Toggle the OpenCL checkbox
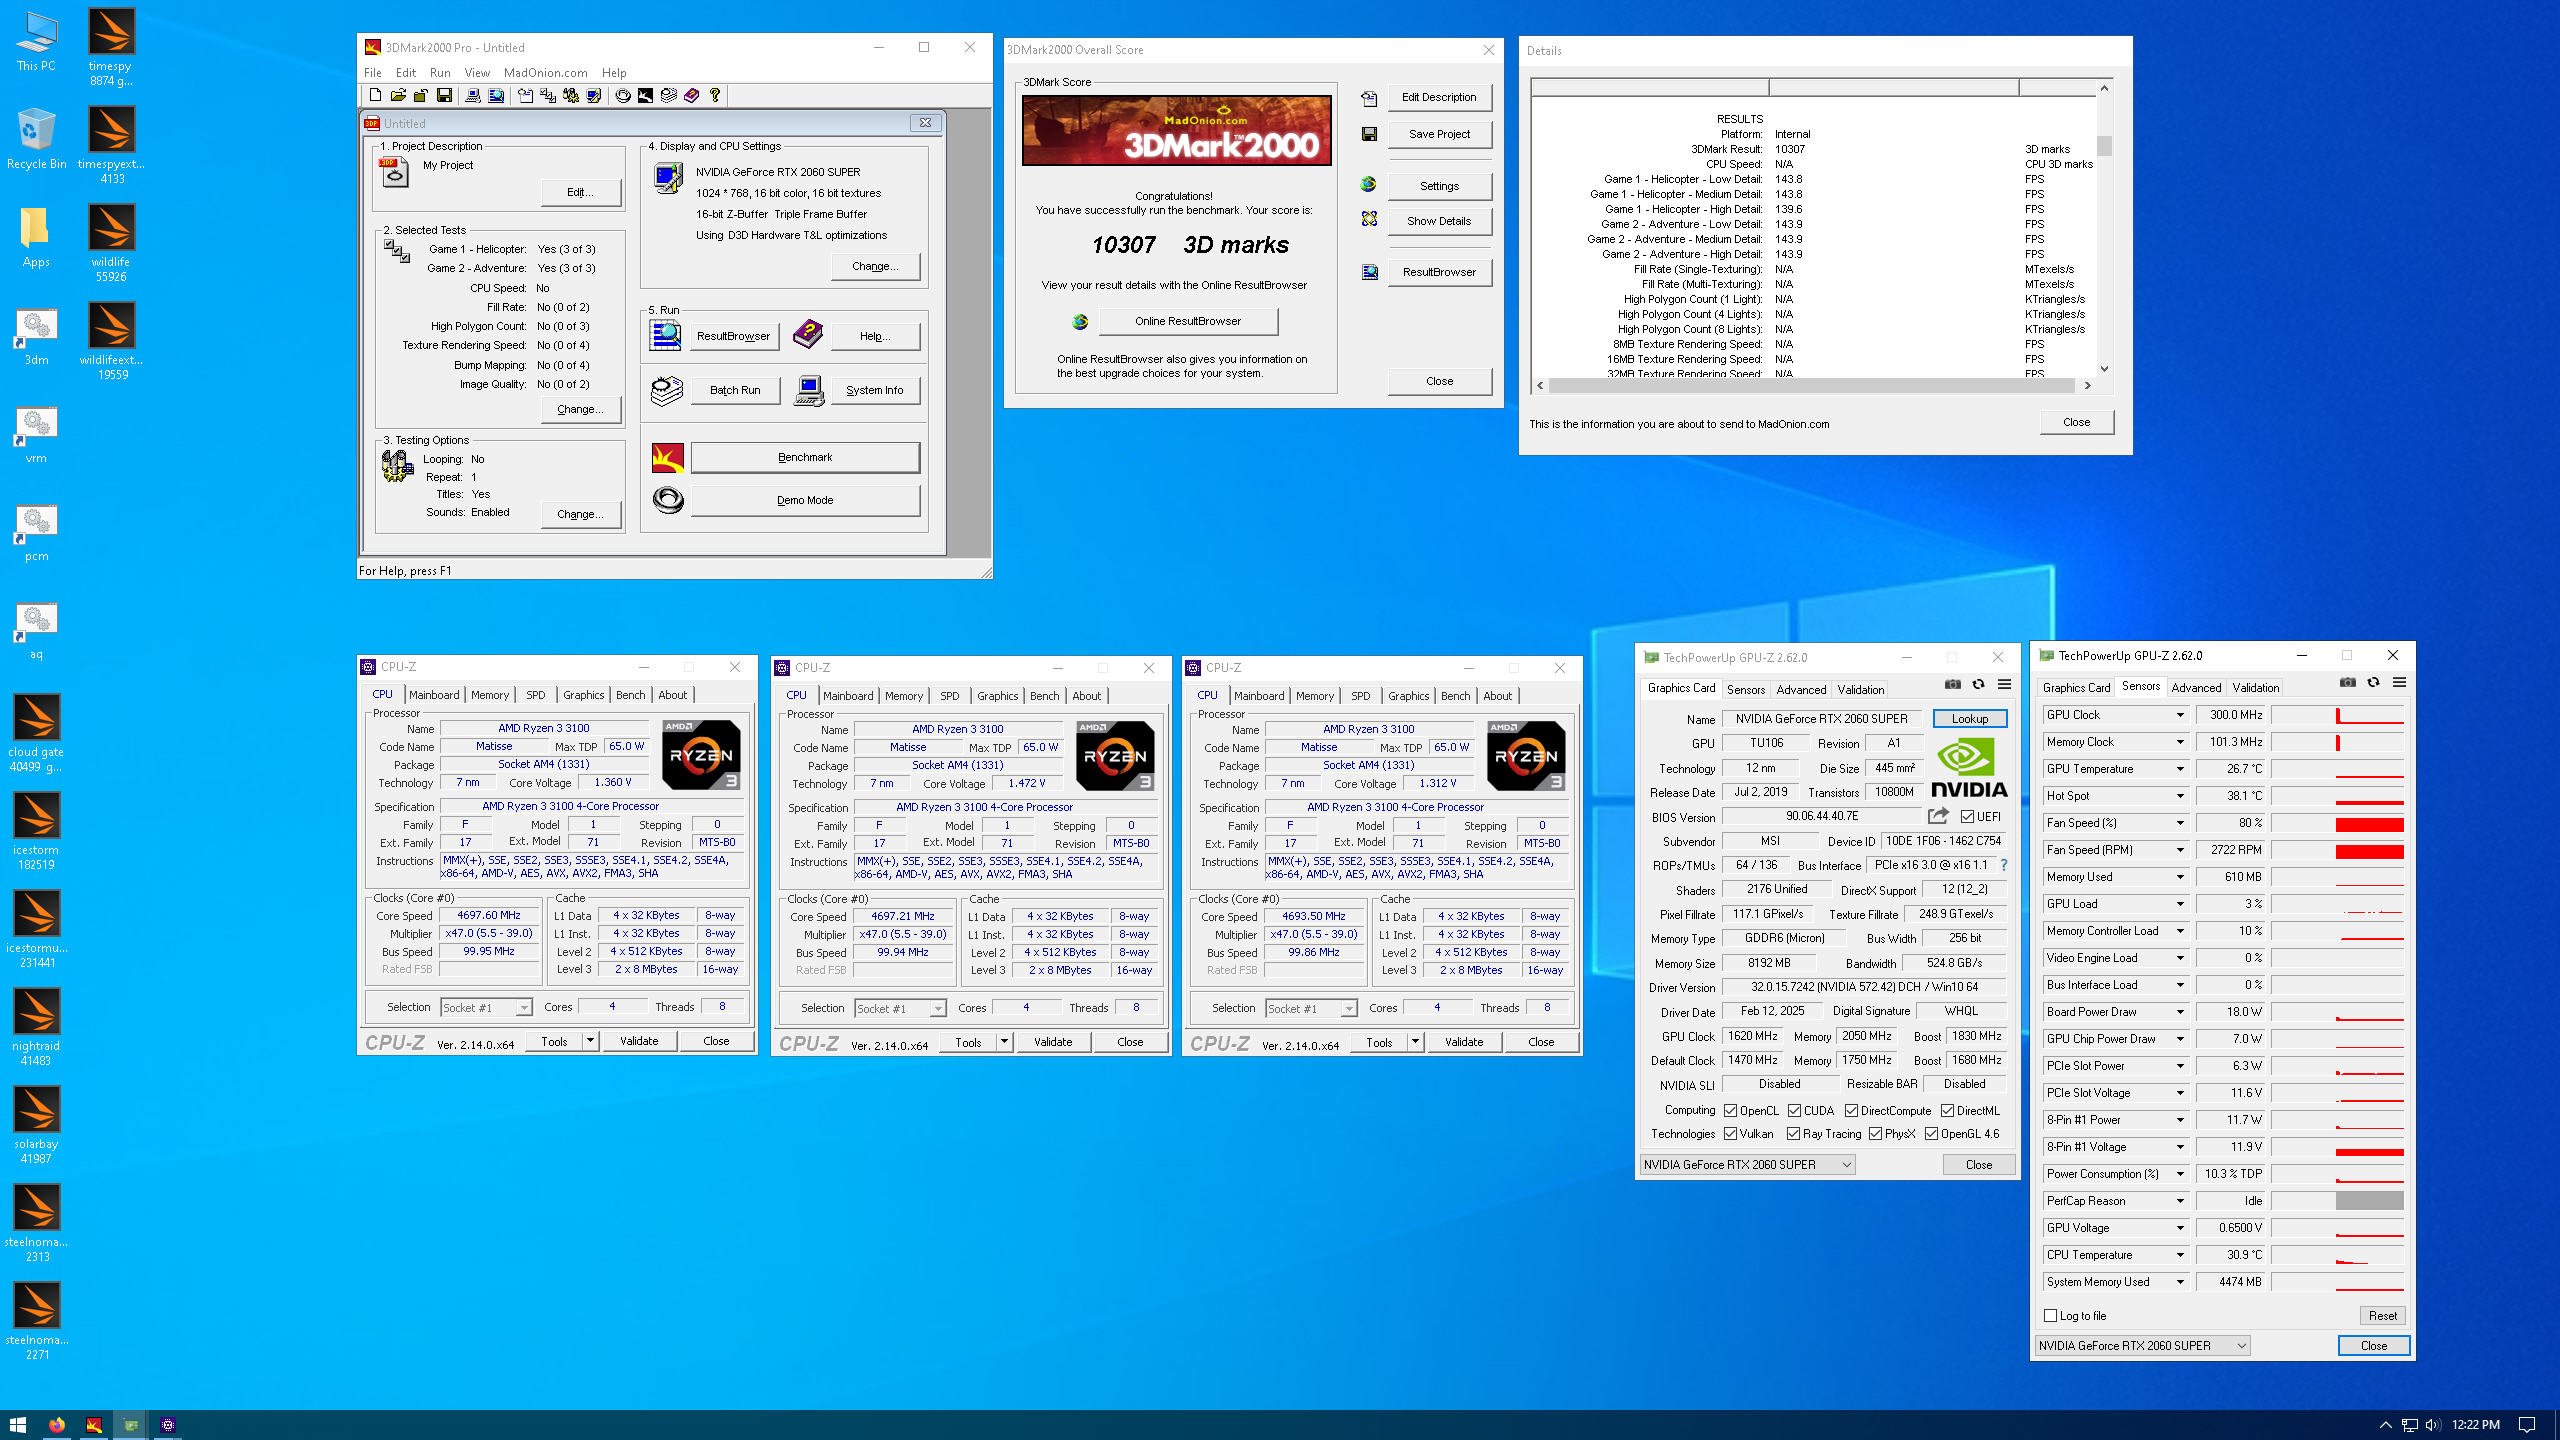This screenshot has height=1440, width=2560. pos(1730,1111)
